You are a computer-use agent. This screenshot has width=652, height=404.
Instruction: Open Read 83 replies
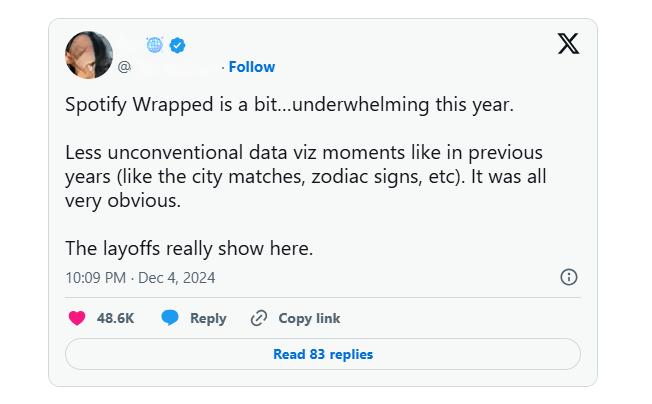(x=323, y=354)
